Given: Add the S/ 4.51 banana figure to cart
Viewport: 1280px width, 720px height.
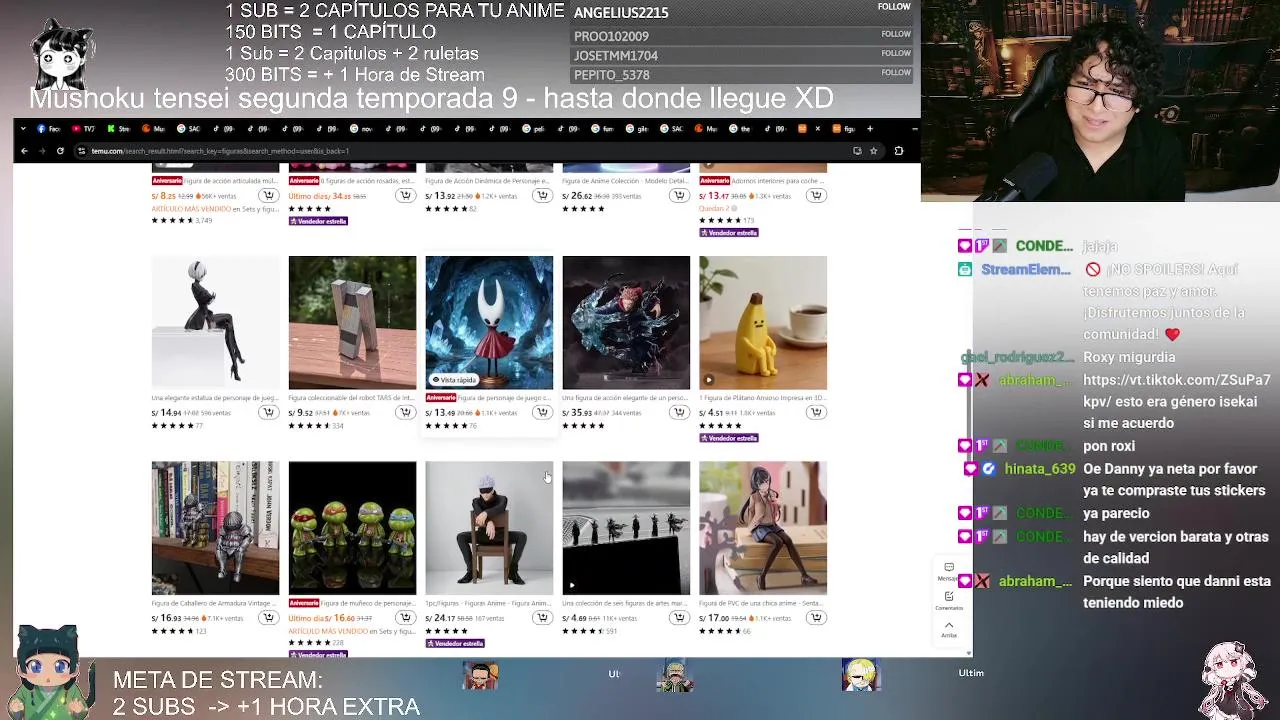Looking at the screenshot, I should 816,412.
